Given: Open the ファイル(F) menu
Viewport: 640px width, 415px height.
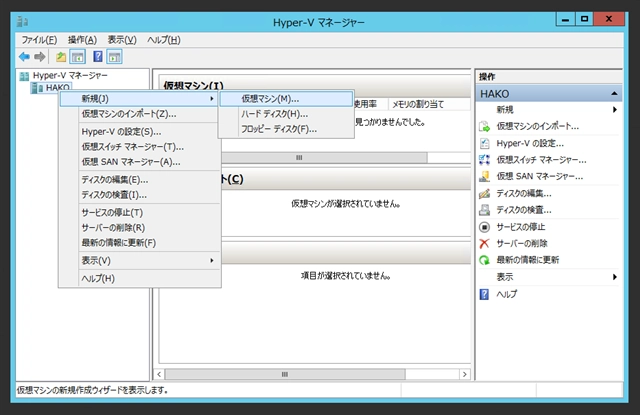Looking at the screenshot, I should click(x=39, y=40).
